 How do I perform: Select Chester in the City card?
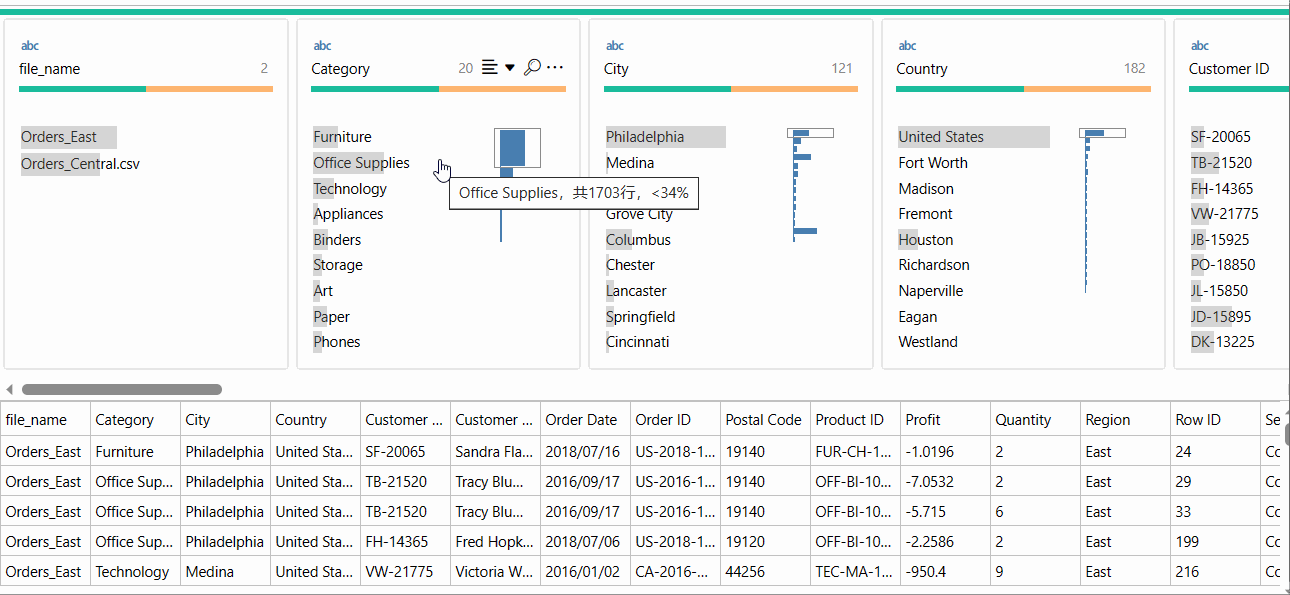pos(630,265)
